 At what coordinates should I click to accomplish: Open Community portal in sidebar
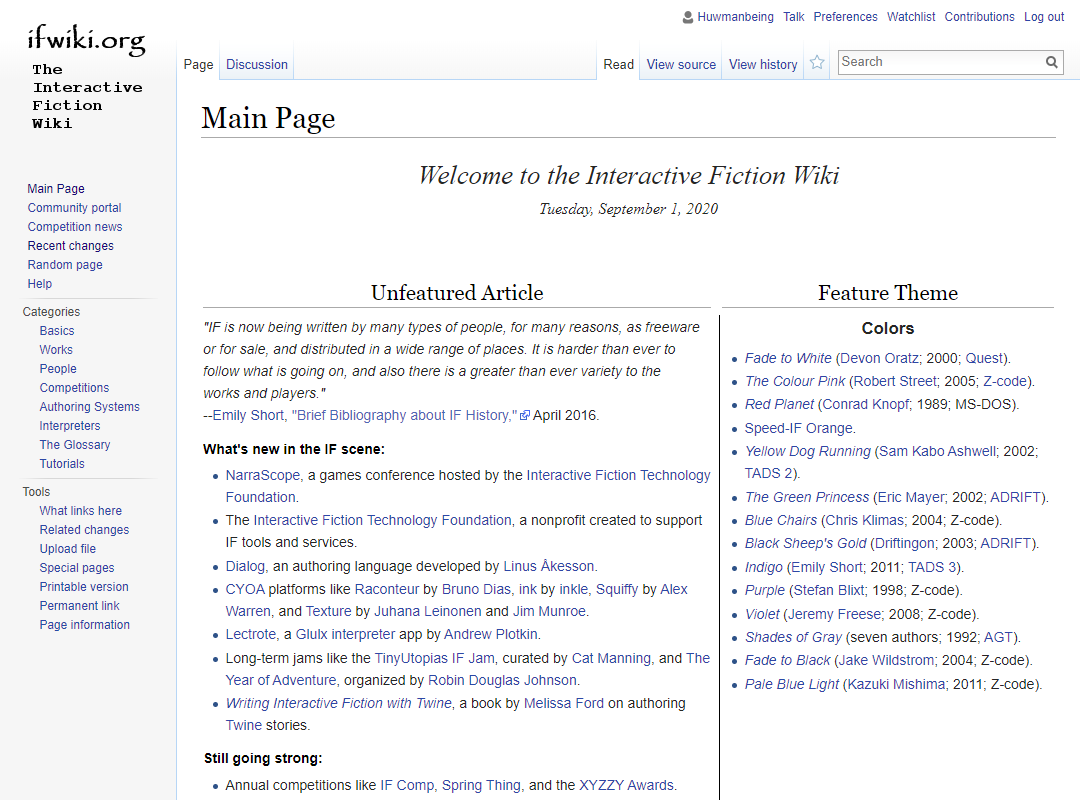click(74, 207)
